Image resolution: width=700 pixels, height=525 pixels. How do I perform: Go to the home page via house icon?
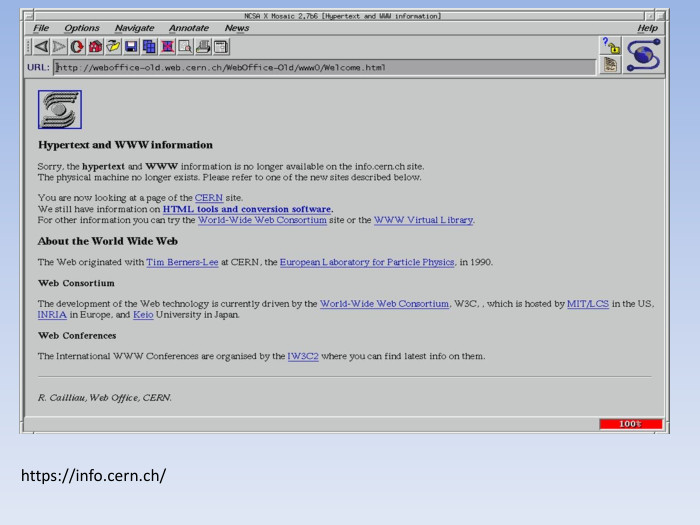click(x=95, y=47)
